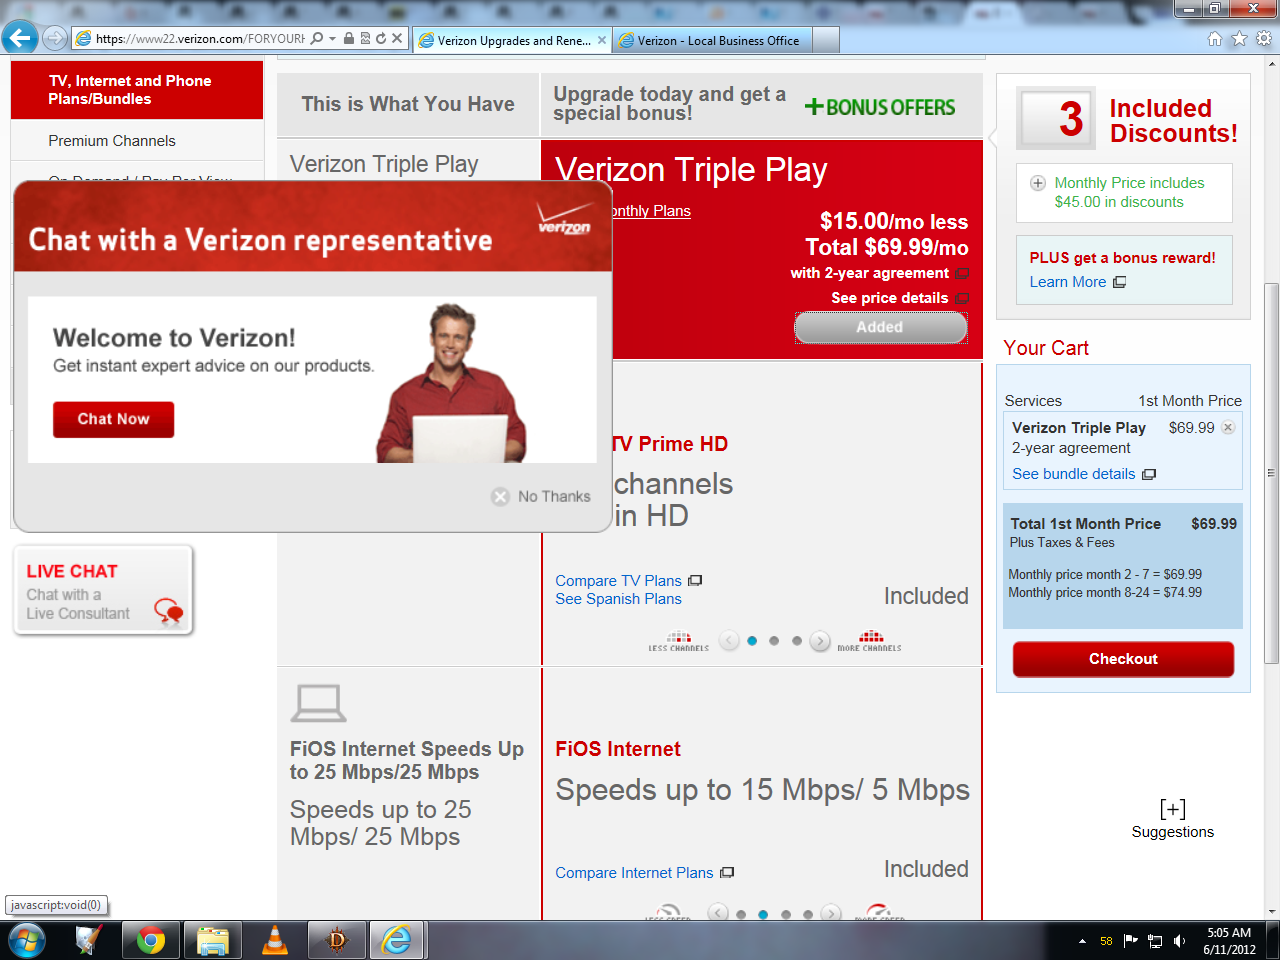The image size is (1280, 960).
Task: Click See Spanish Plans link
Action: [618, 599]
